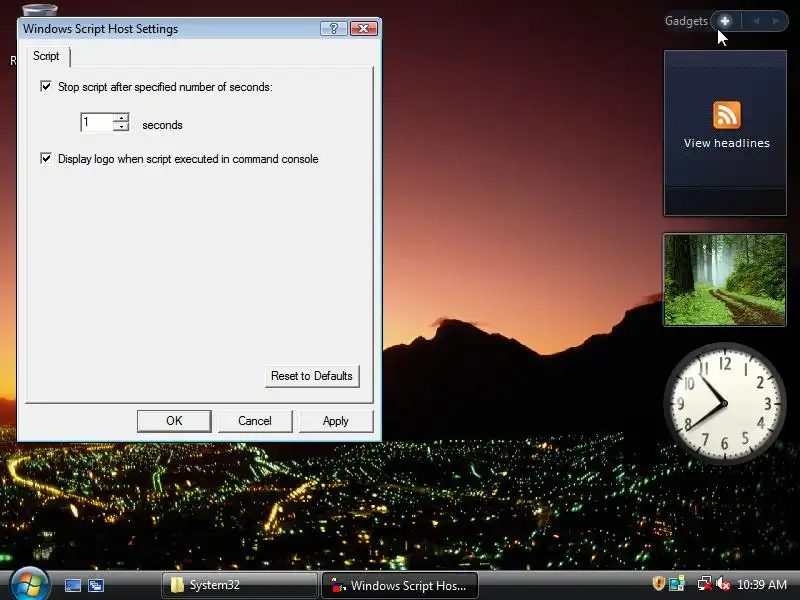800x600 pixels.
Task: Toggle Display logo in command console checkbox
Action: [x=46, y=158]
